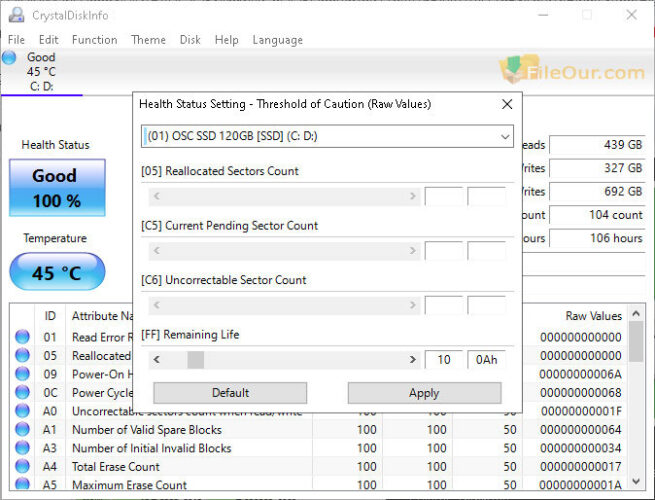Click the Uncorrectable Sector Count slider track
Screen dimensions: 655x500
tap(284, 305)
